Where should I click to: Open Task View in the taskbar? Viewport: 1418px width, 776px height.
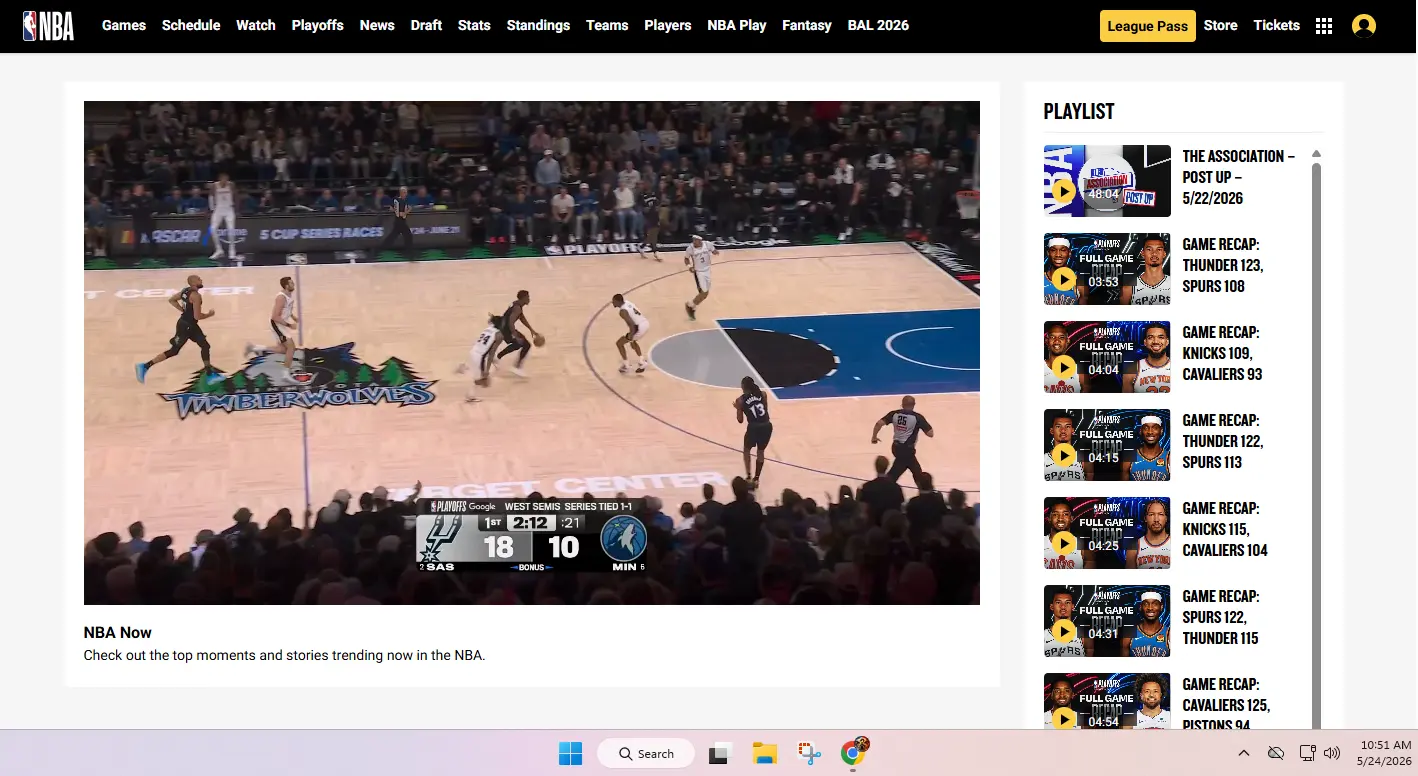(x=719, y=754)
